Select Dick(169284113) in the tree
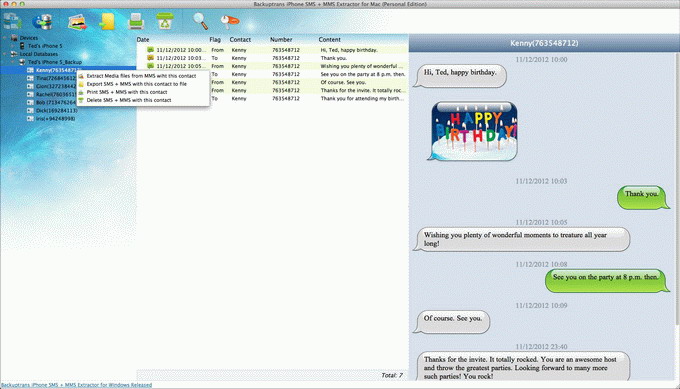The image size is (680, 389). 56,111
